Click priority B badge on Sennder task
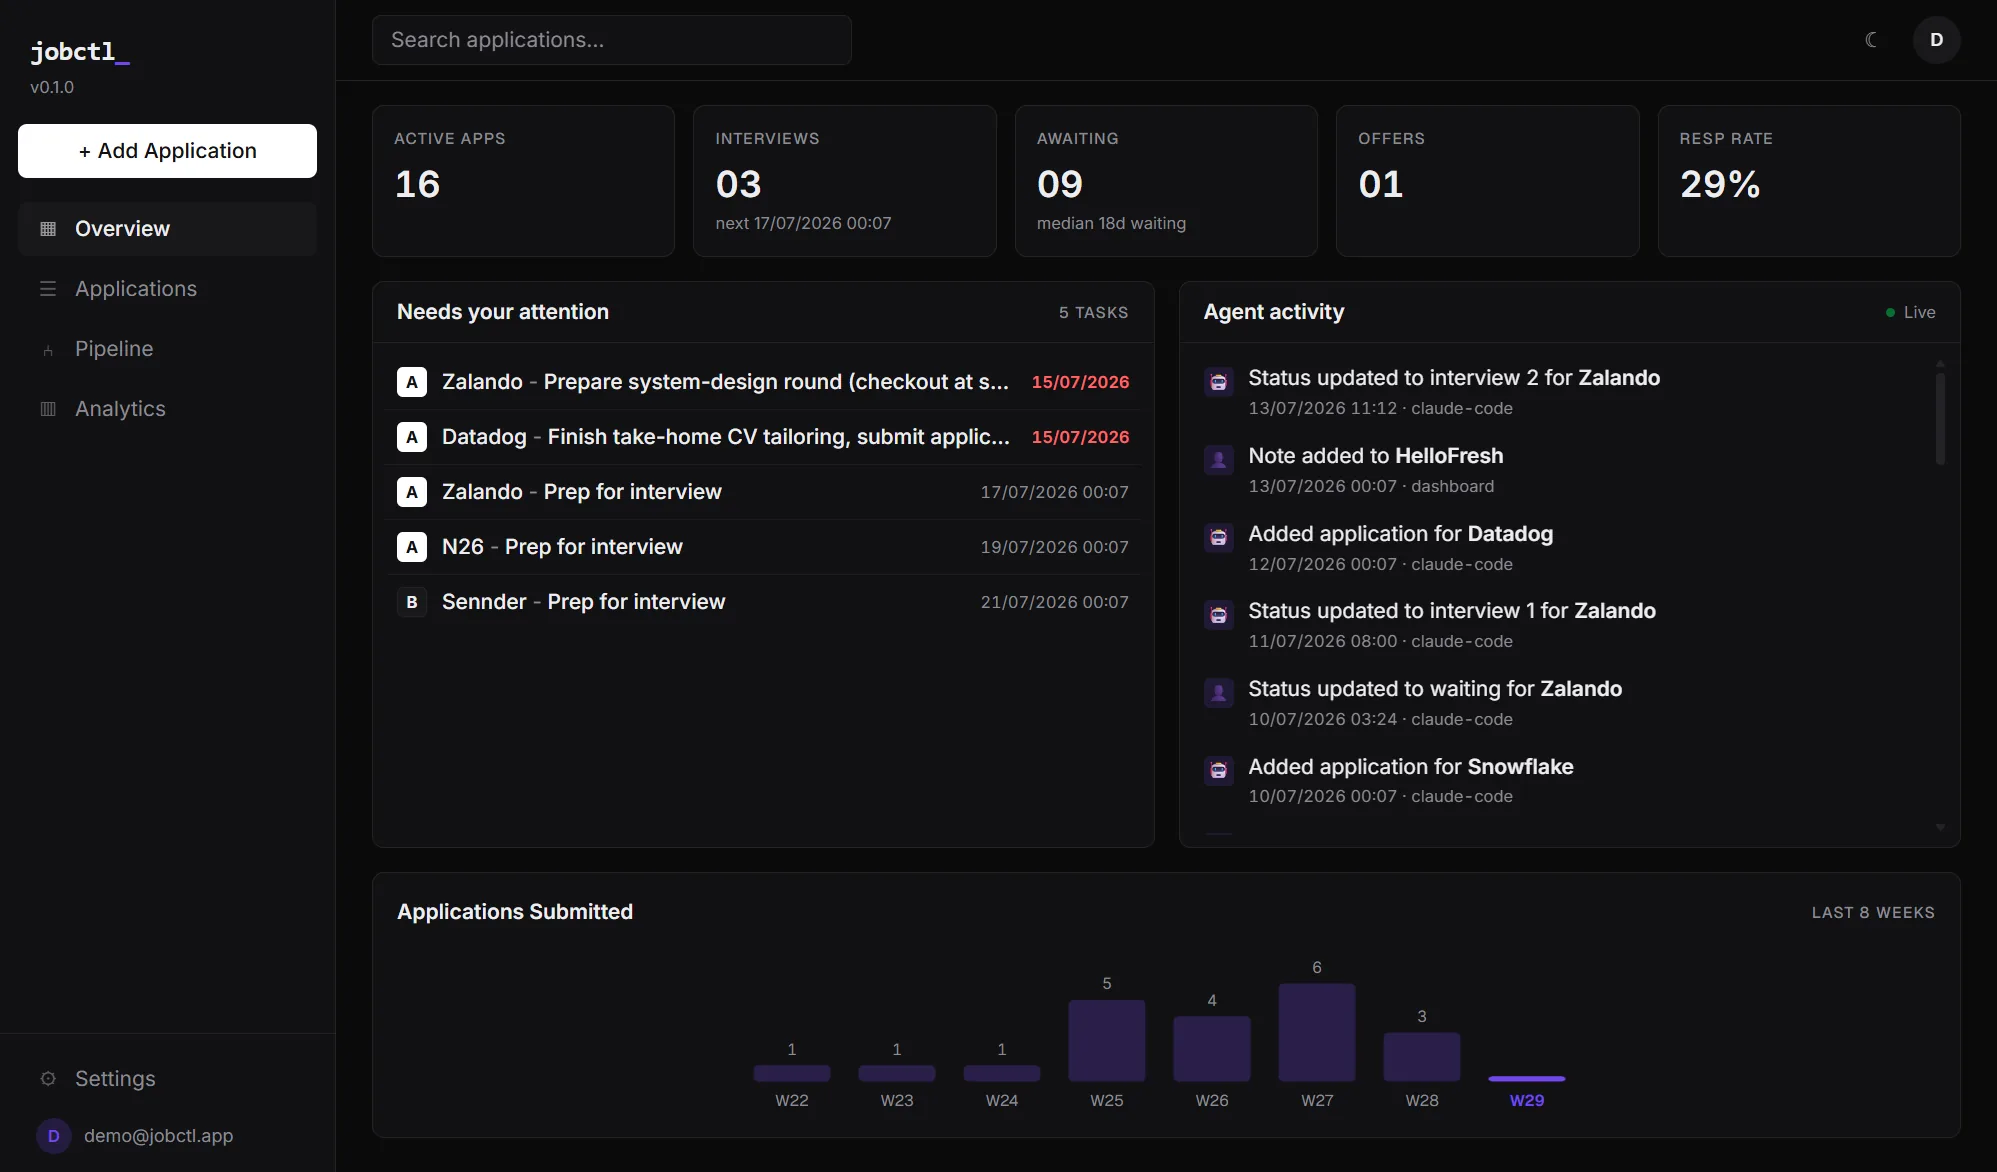1997x1172 pixels. click(x=412, y=602)
